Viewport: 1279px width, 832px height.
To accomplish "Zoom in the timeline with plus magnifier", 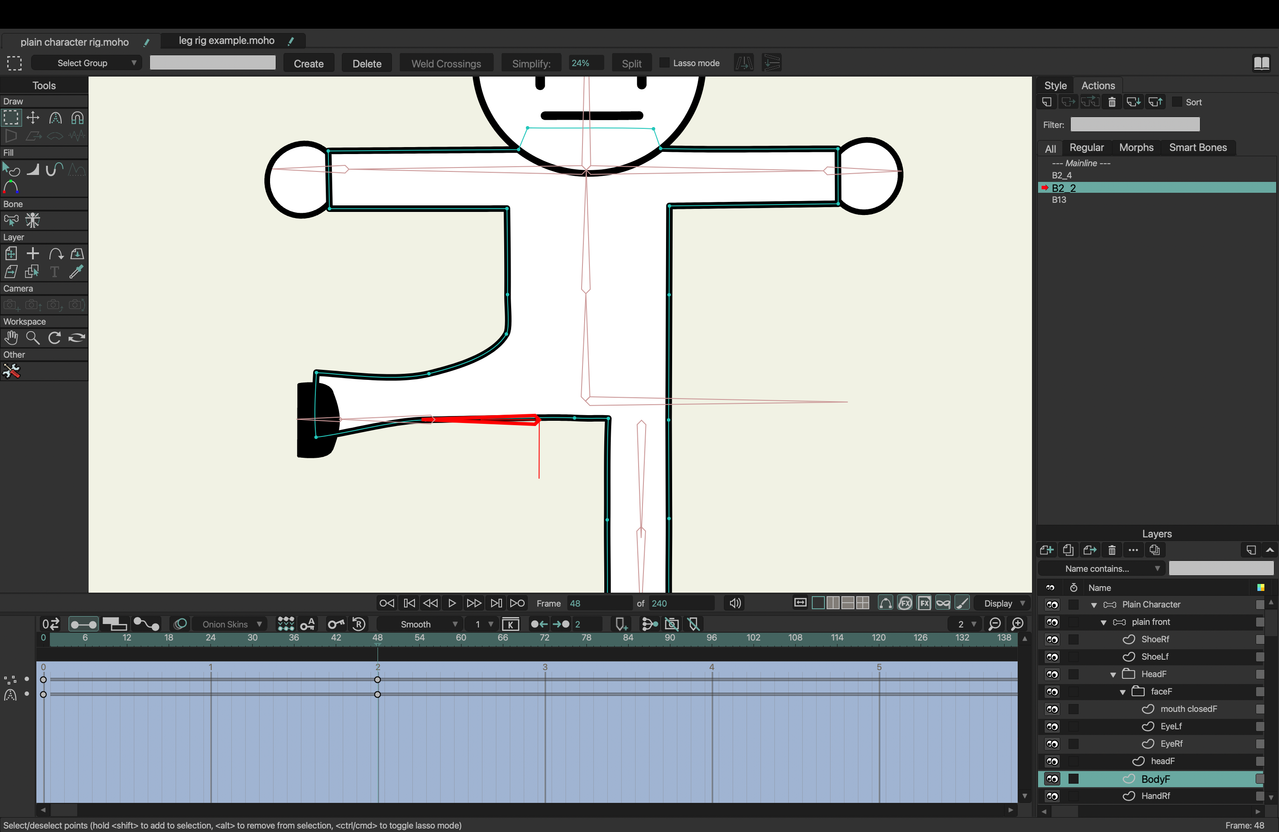I will tap(1017, 624).
